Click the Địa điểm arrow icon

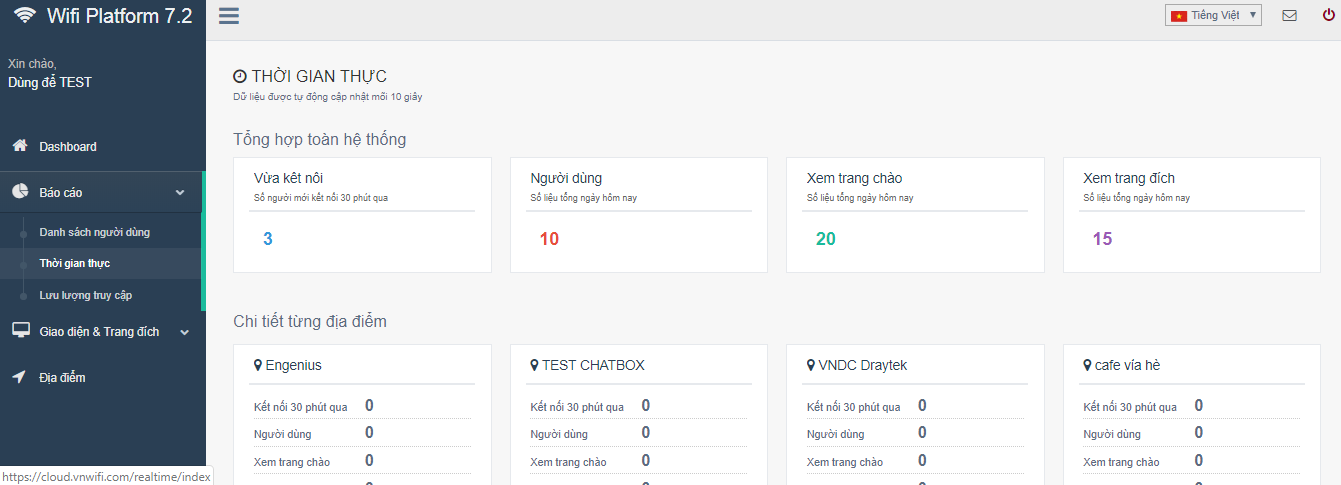click(x=19, y=377)
